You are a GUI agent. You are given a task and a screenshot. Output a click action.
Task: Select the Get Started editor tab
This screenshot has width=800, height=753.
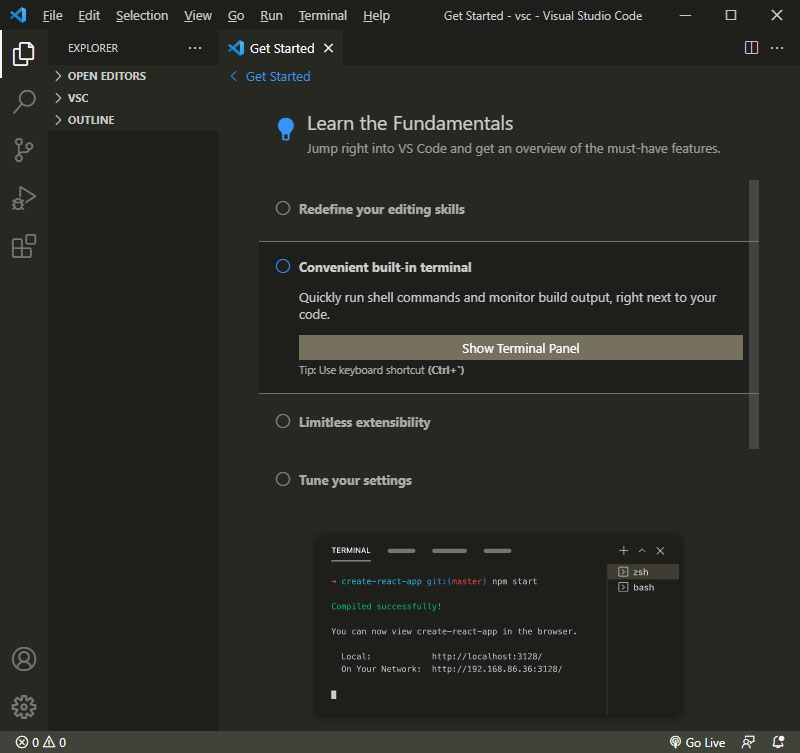(x=280, y=48)
